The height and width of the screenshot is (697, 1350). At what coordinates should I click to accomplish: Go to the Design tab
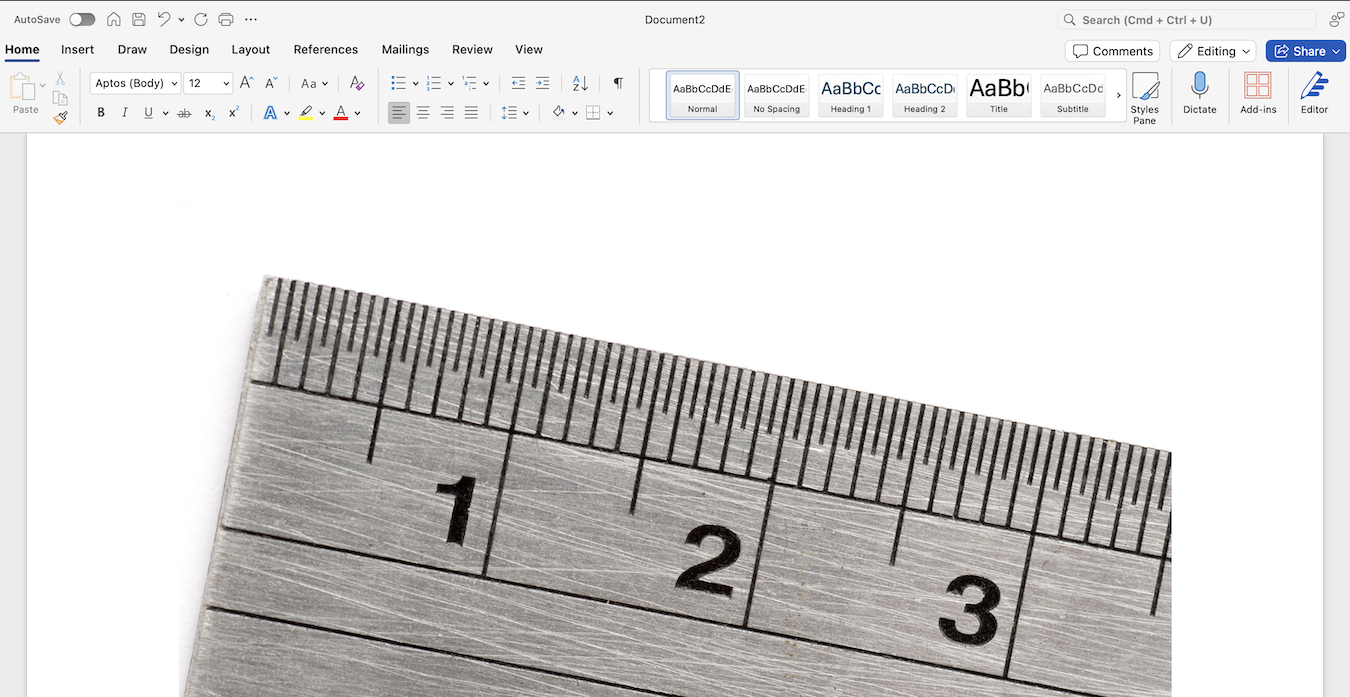[x=189, y=49]
